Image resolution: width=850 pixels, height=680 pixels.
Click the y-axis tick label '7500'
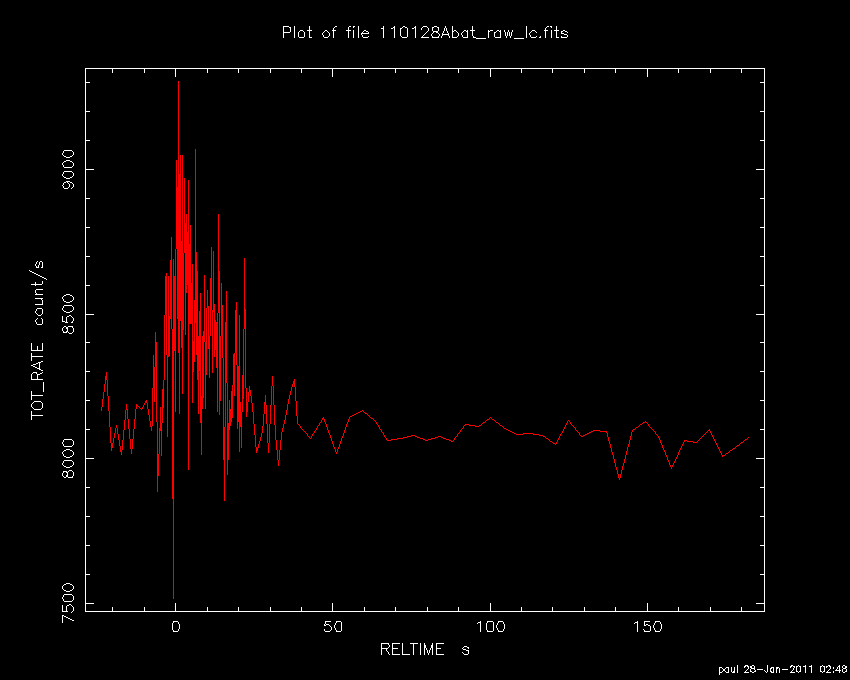click(x=69, y=603)
